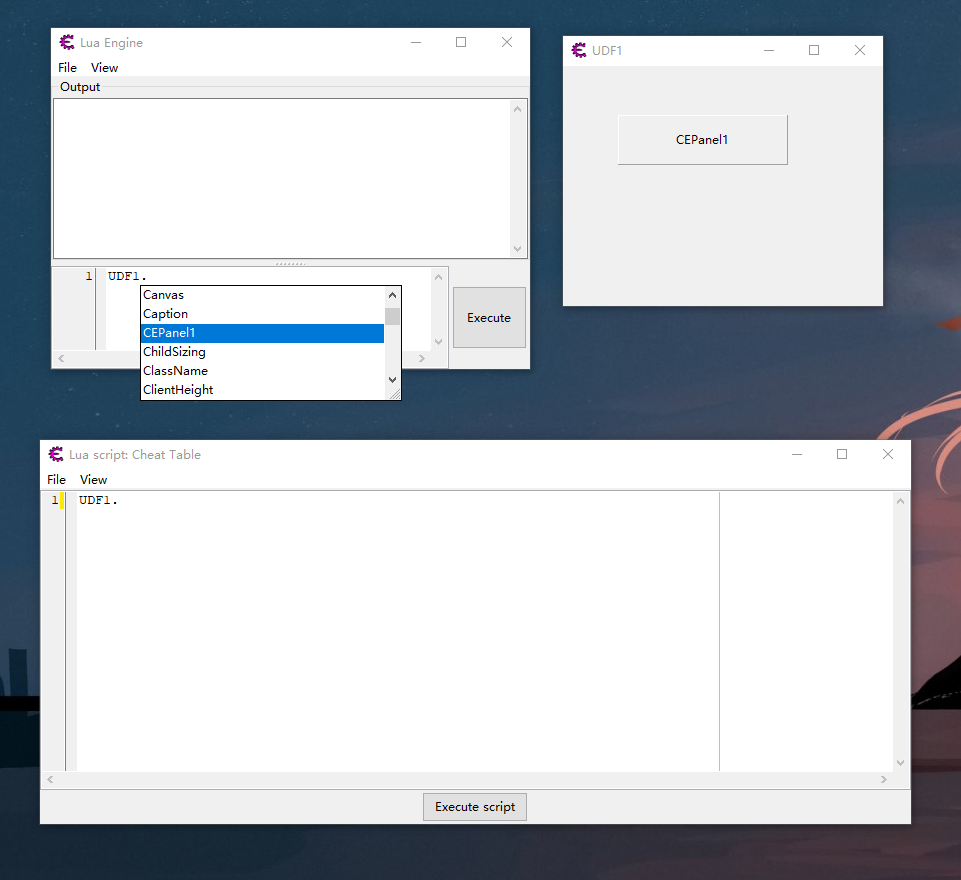
Task: Click the Cheat Engine icon in Lua script window
Action: 56,454
